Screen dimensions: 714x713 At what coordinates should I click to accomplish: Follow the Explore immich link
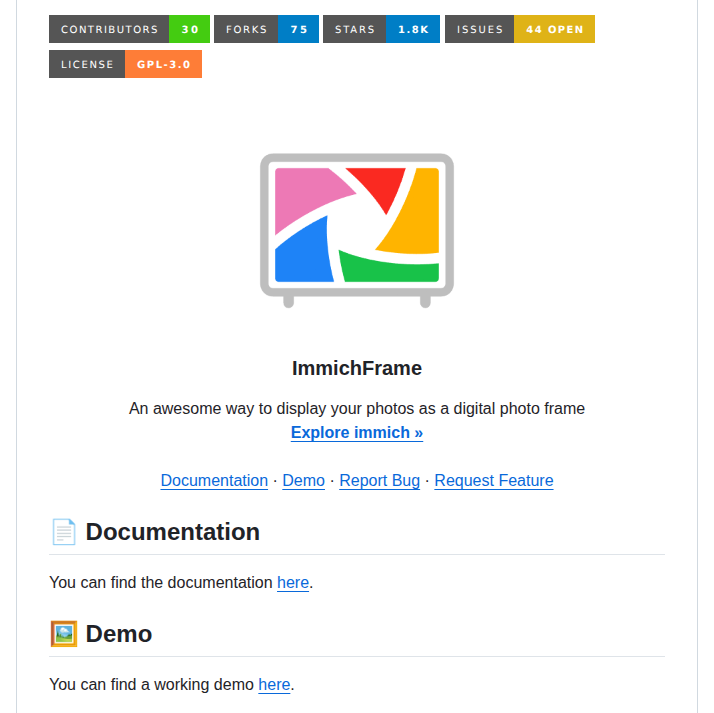[x=357, y=433]
